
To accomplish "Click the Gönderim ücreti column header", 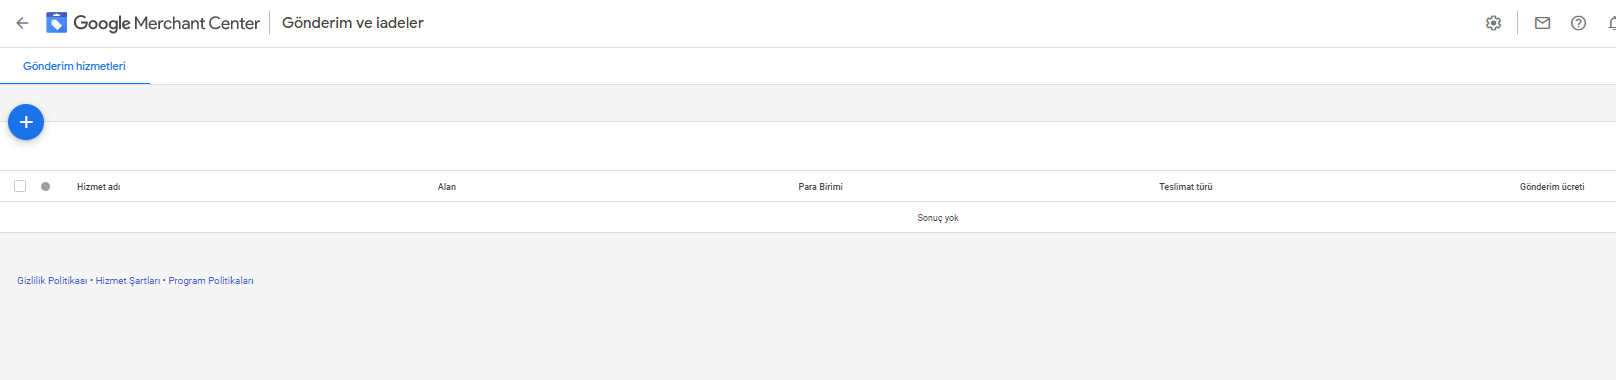I will coord(1552,187).
